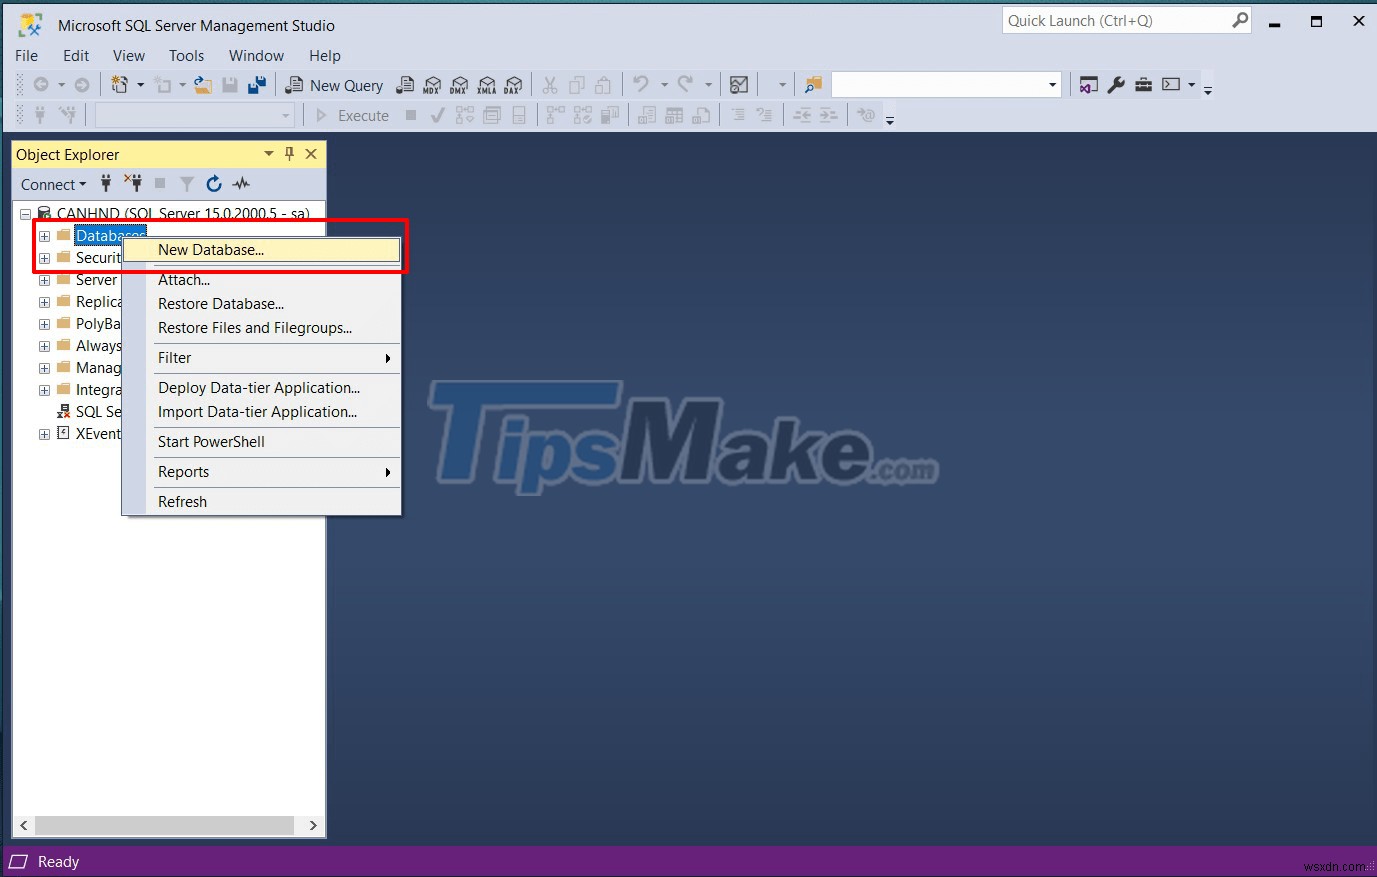
Task: Collapse the CANHND server node
Action: point(24,213)
